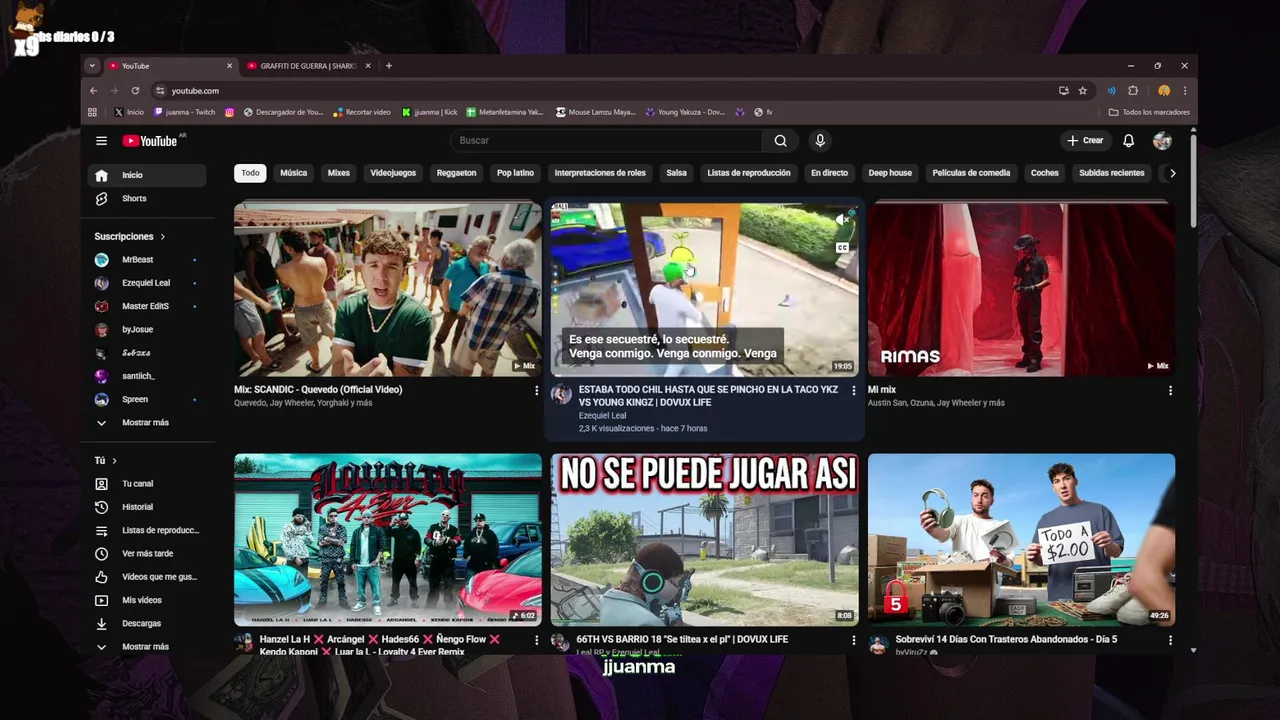Screen dimensions: 1280x720
Task: Click the YouTube logo
Action: [x=150, y=141]
